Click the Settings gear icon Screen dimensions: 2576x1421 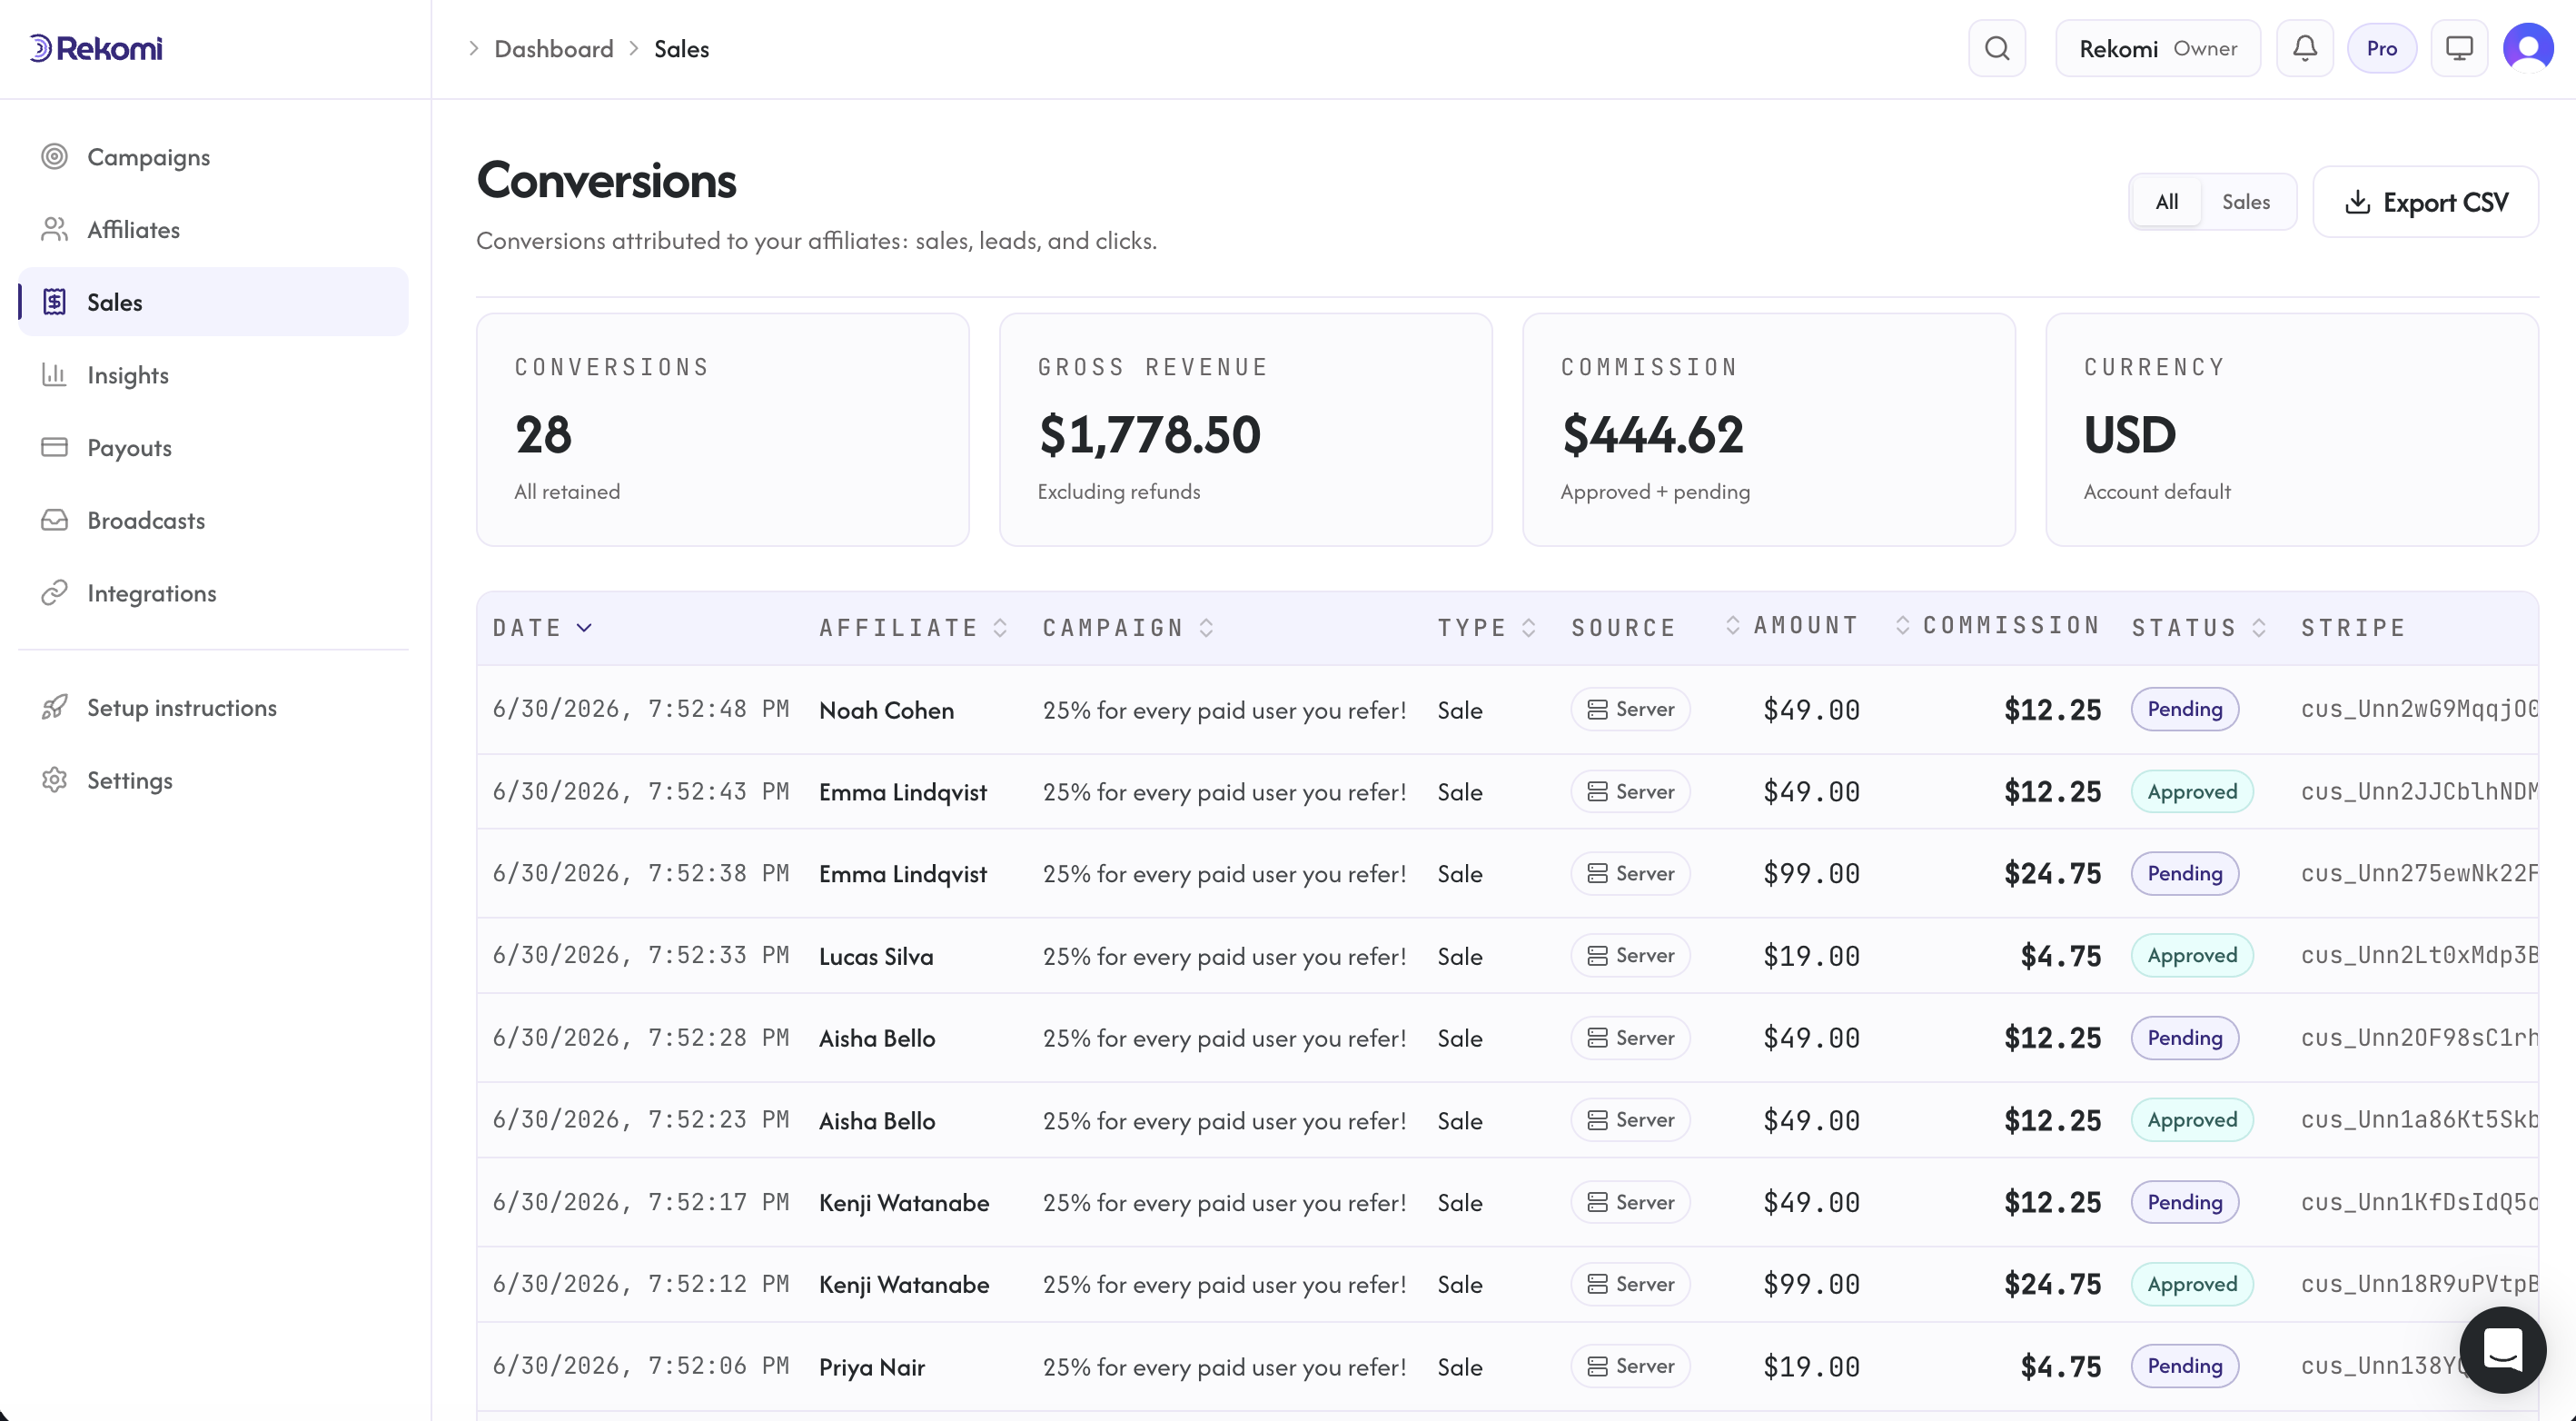coord(54,780)
